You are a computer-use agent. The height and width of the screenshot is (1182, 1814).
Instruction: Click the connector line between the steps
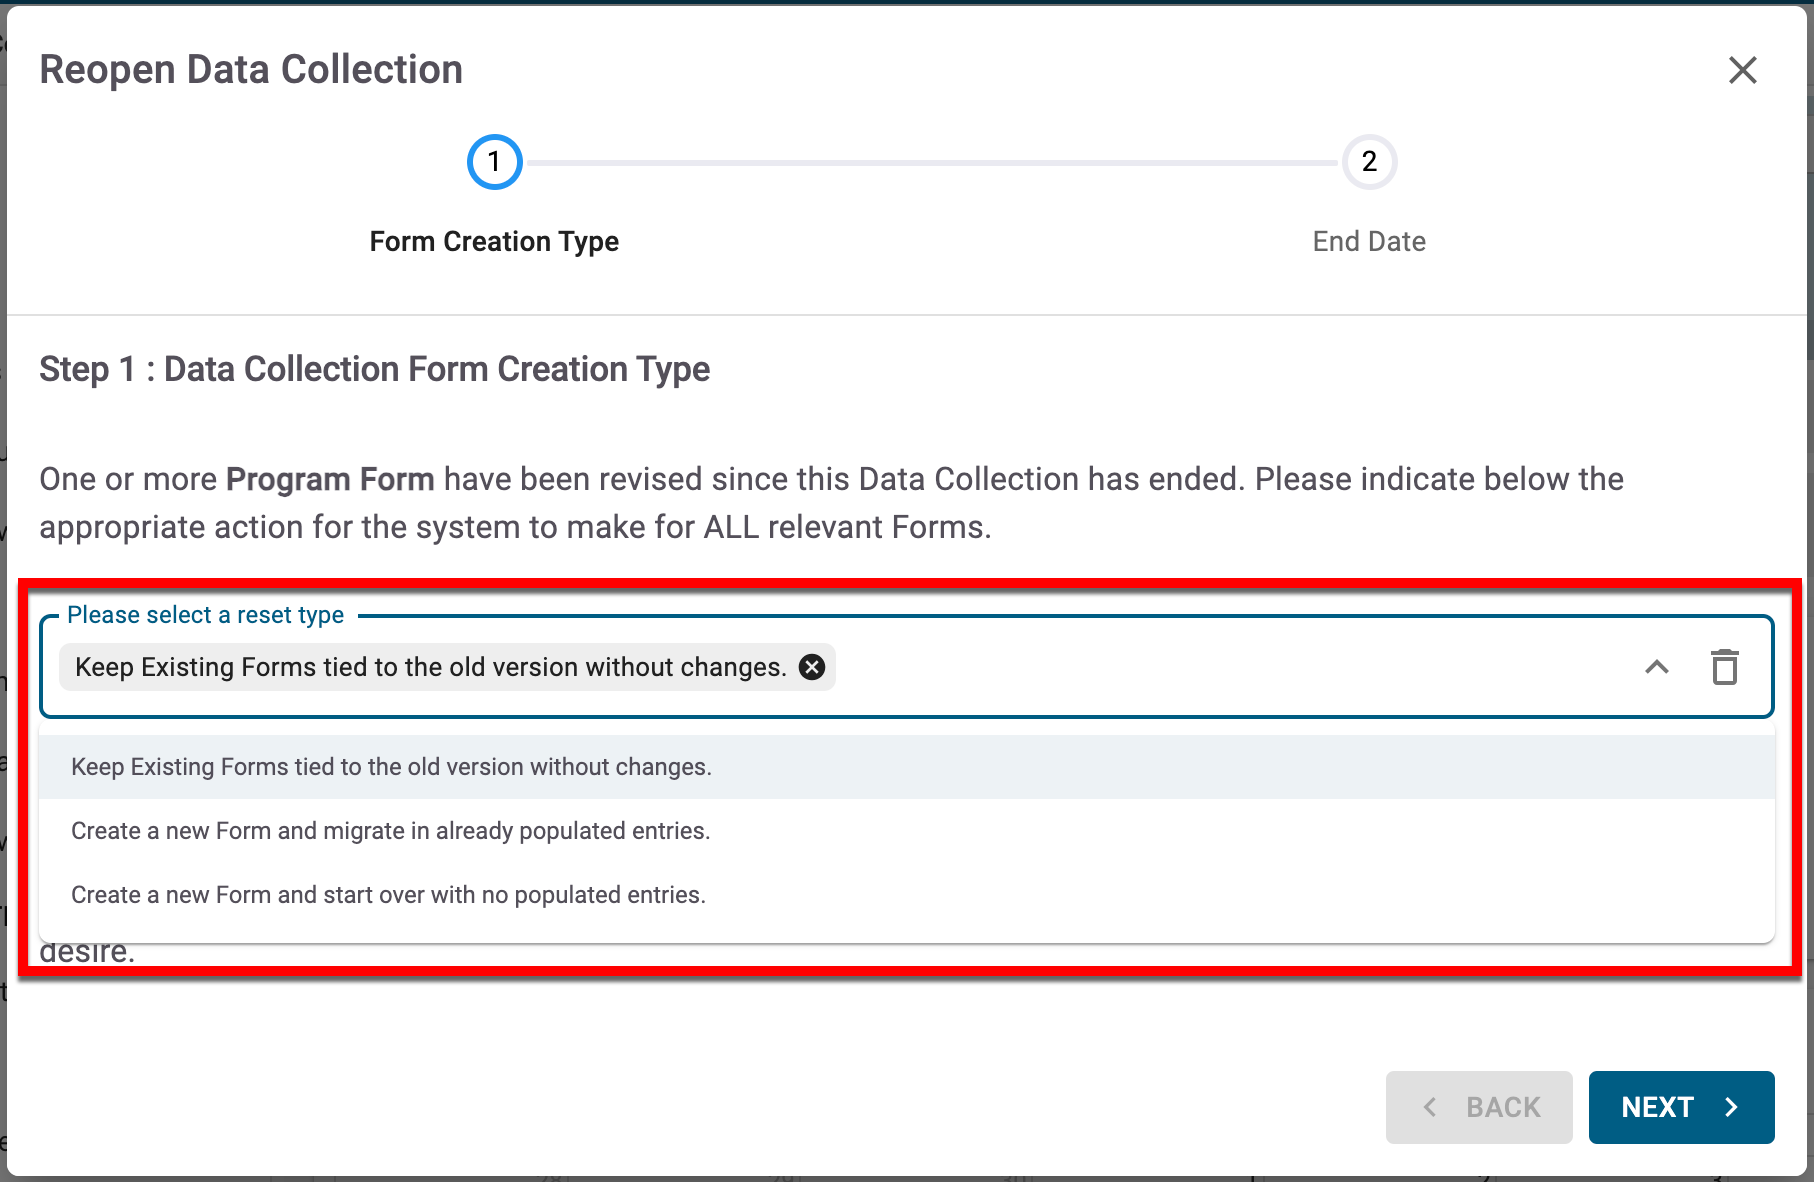point(930,162)
